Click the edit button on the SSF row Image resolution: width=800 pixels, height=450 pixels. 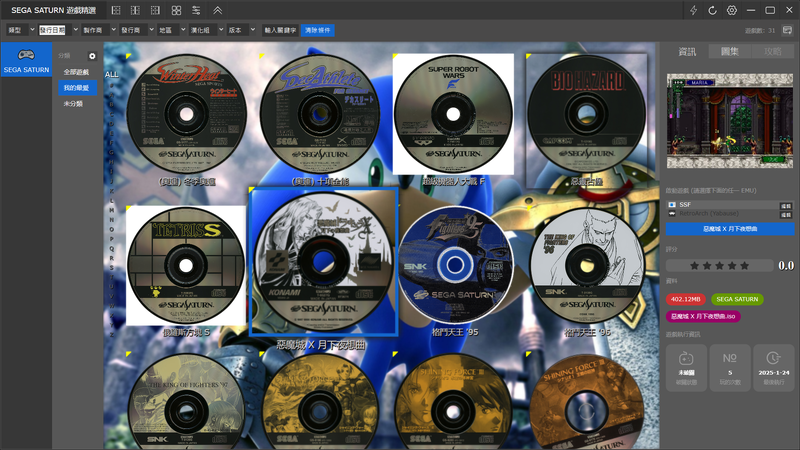786,206
